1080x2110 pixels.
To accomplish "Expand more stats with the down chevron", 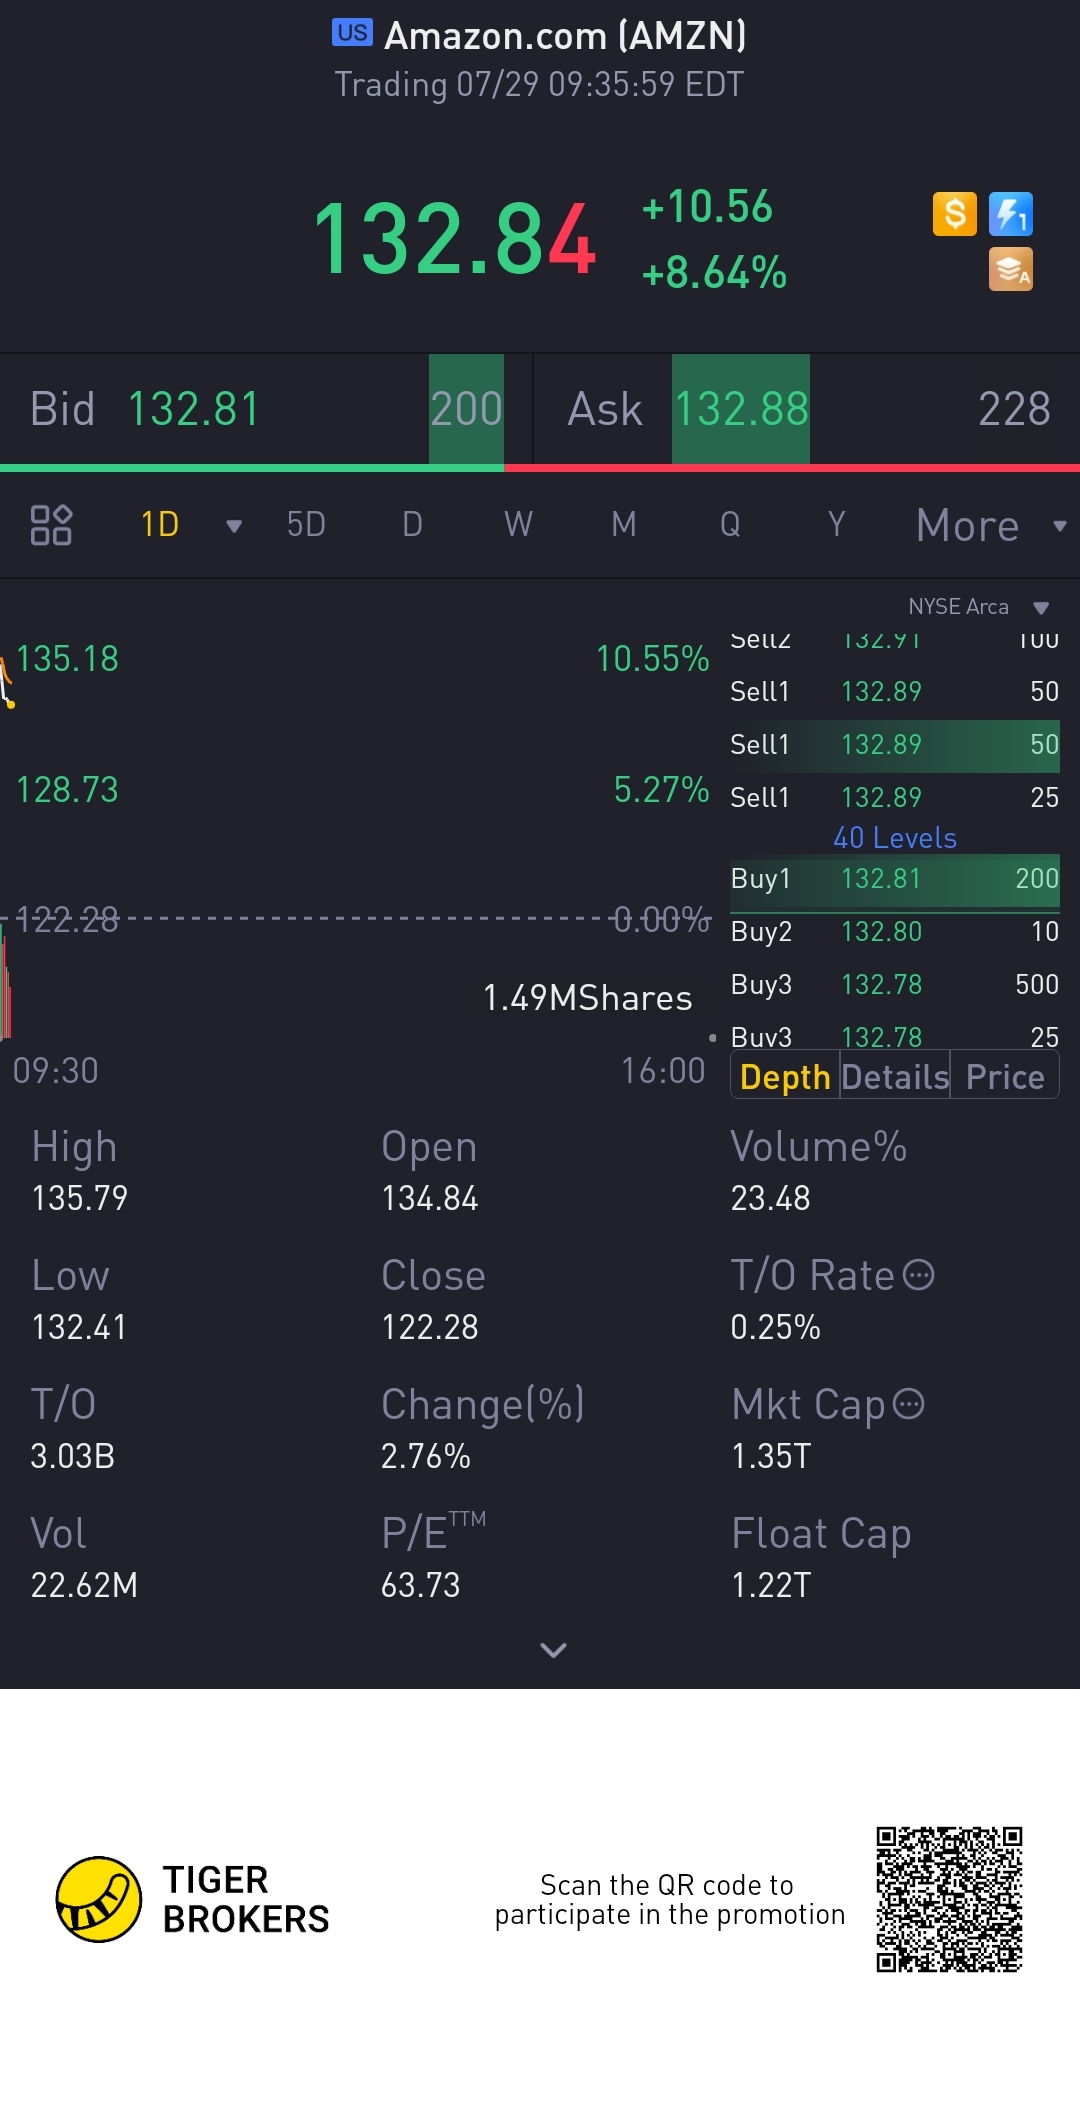I will pyautogui.click(x=553, y=1650).
